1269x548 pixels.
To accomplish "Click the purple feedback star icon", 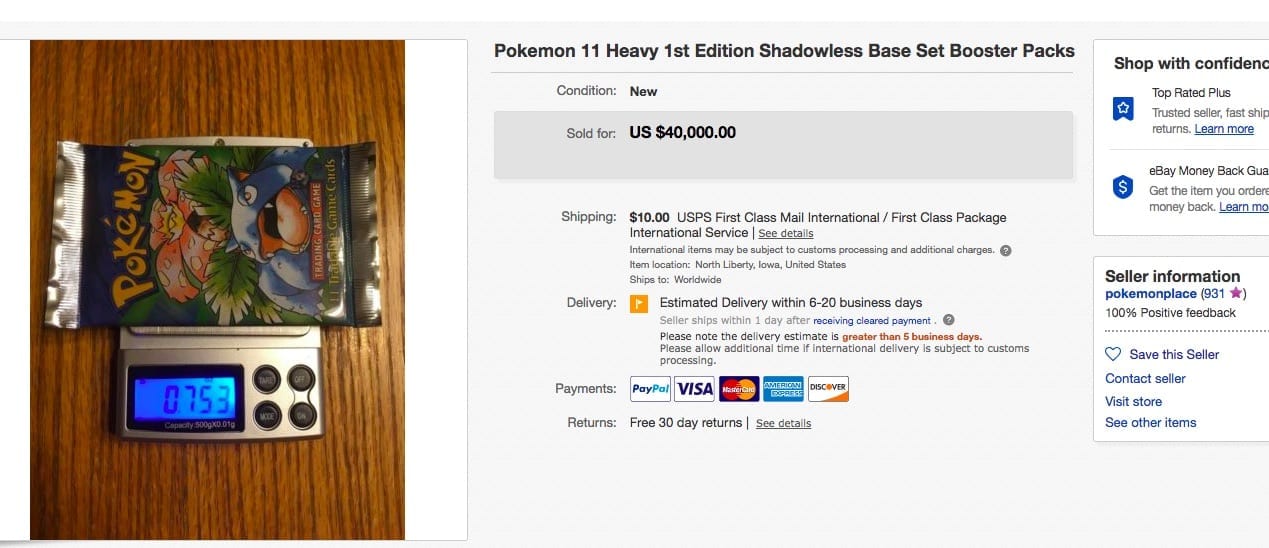I will (1236, 293).
